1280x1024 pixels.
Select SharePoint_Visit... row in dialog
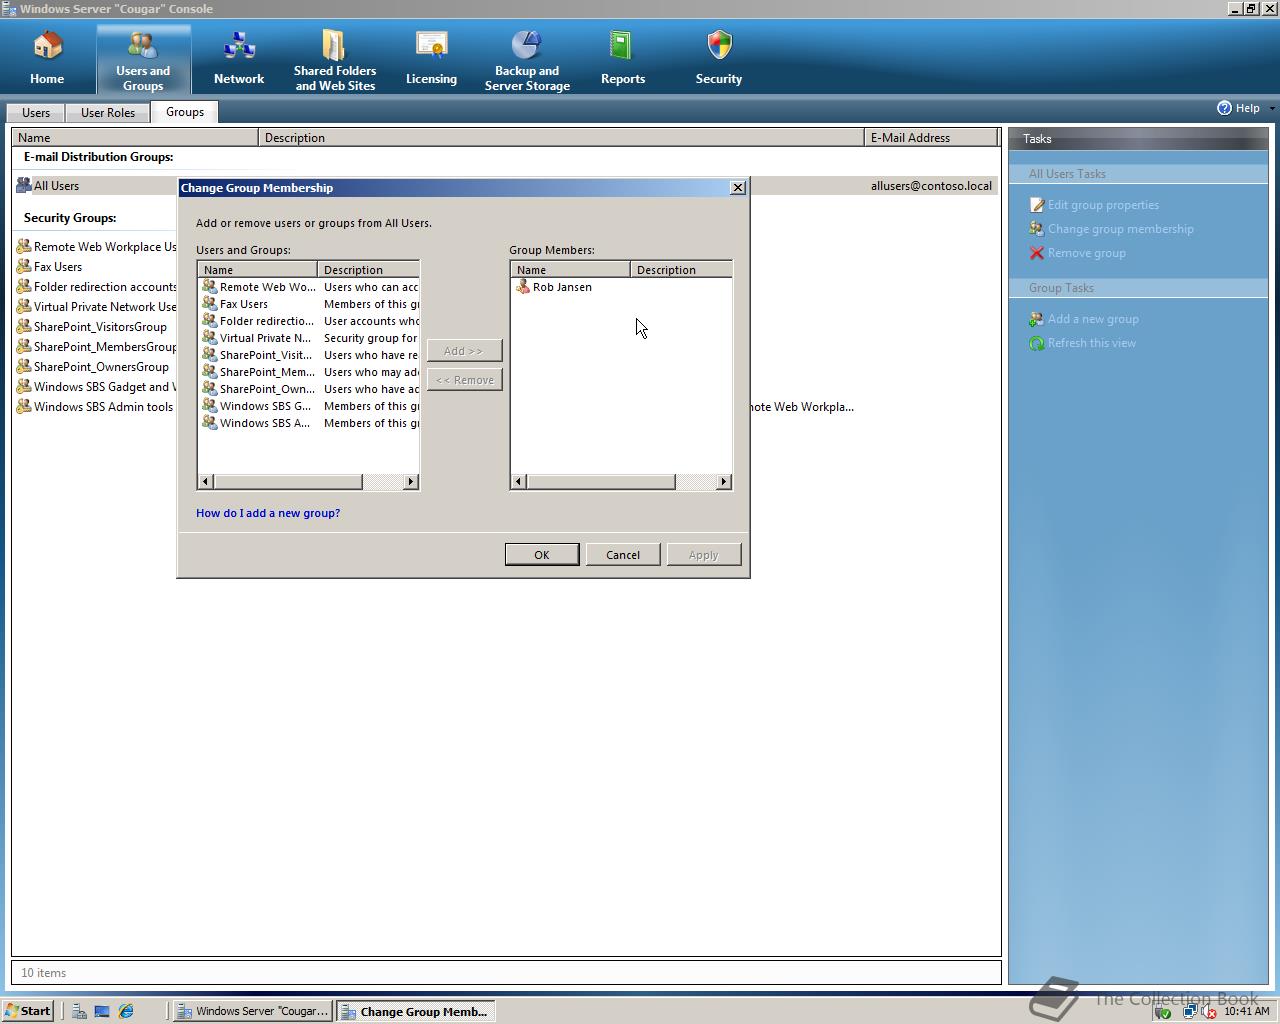(x=309, y=355)
